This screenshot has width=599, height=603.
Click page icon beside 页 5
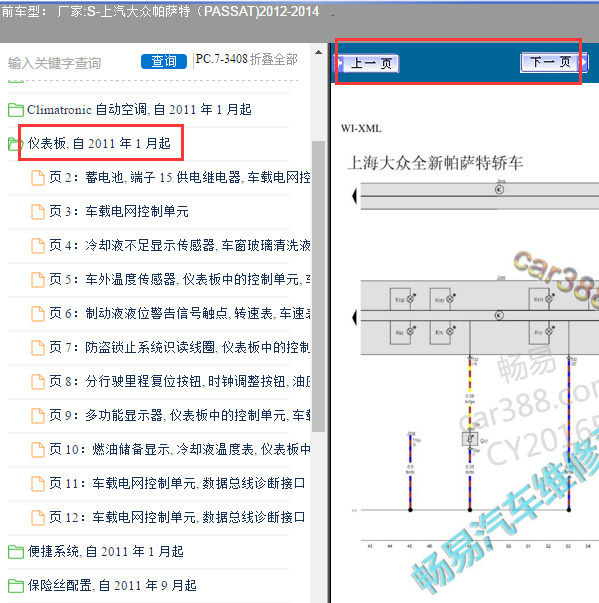pos(38,280)
